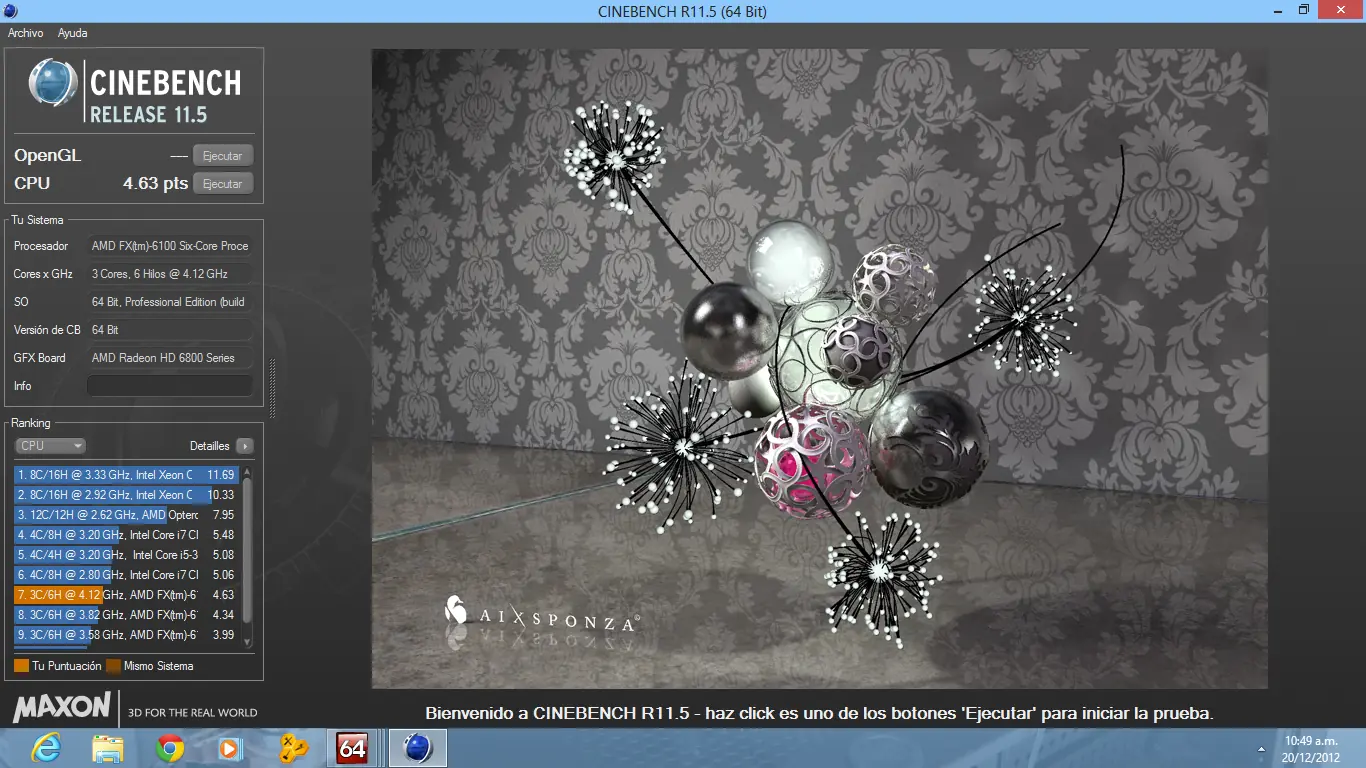Click the CPU score value 4.63 pts
The height and width of the screenshot is (768, 1366).
[155, 184]
